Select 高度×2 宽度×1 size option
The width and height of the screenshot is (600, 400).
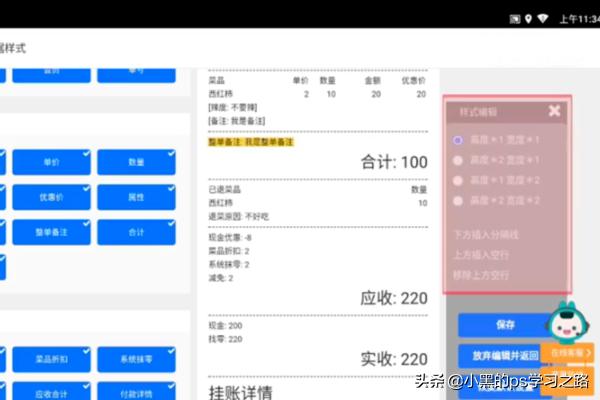tap(459, 160)
